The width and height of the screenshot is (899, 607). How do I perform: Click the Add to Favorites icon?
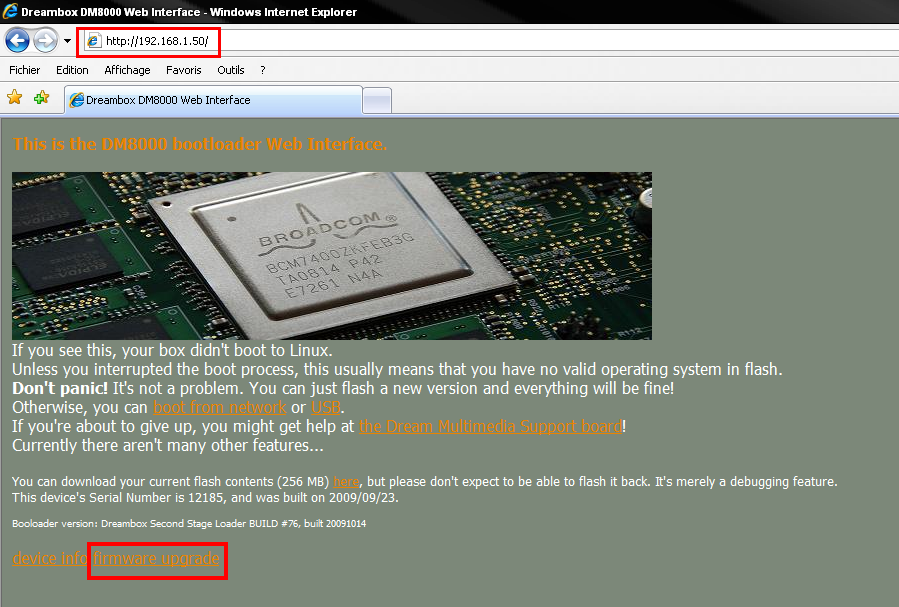[x=41, y=97]
